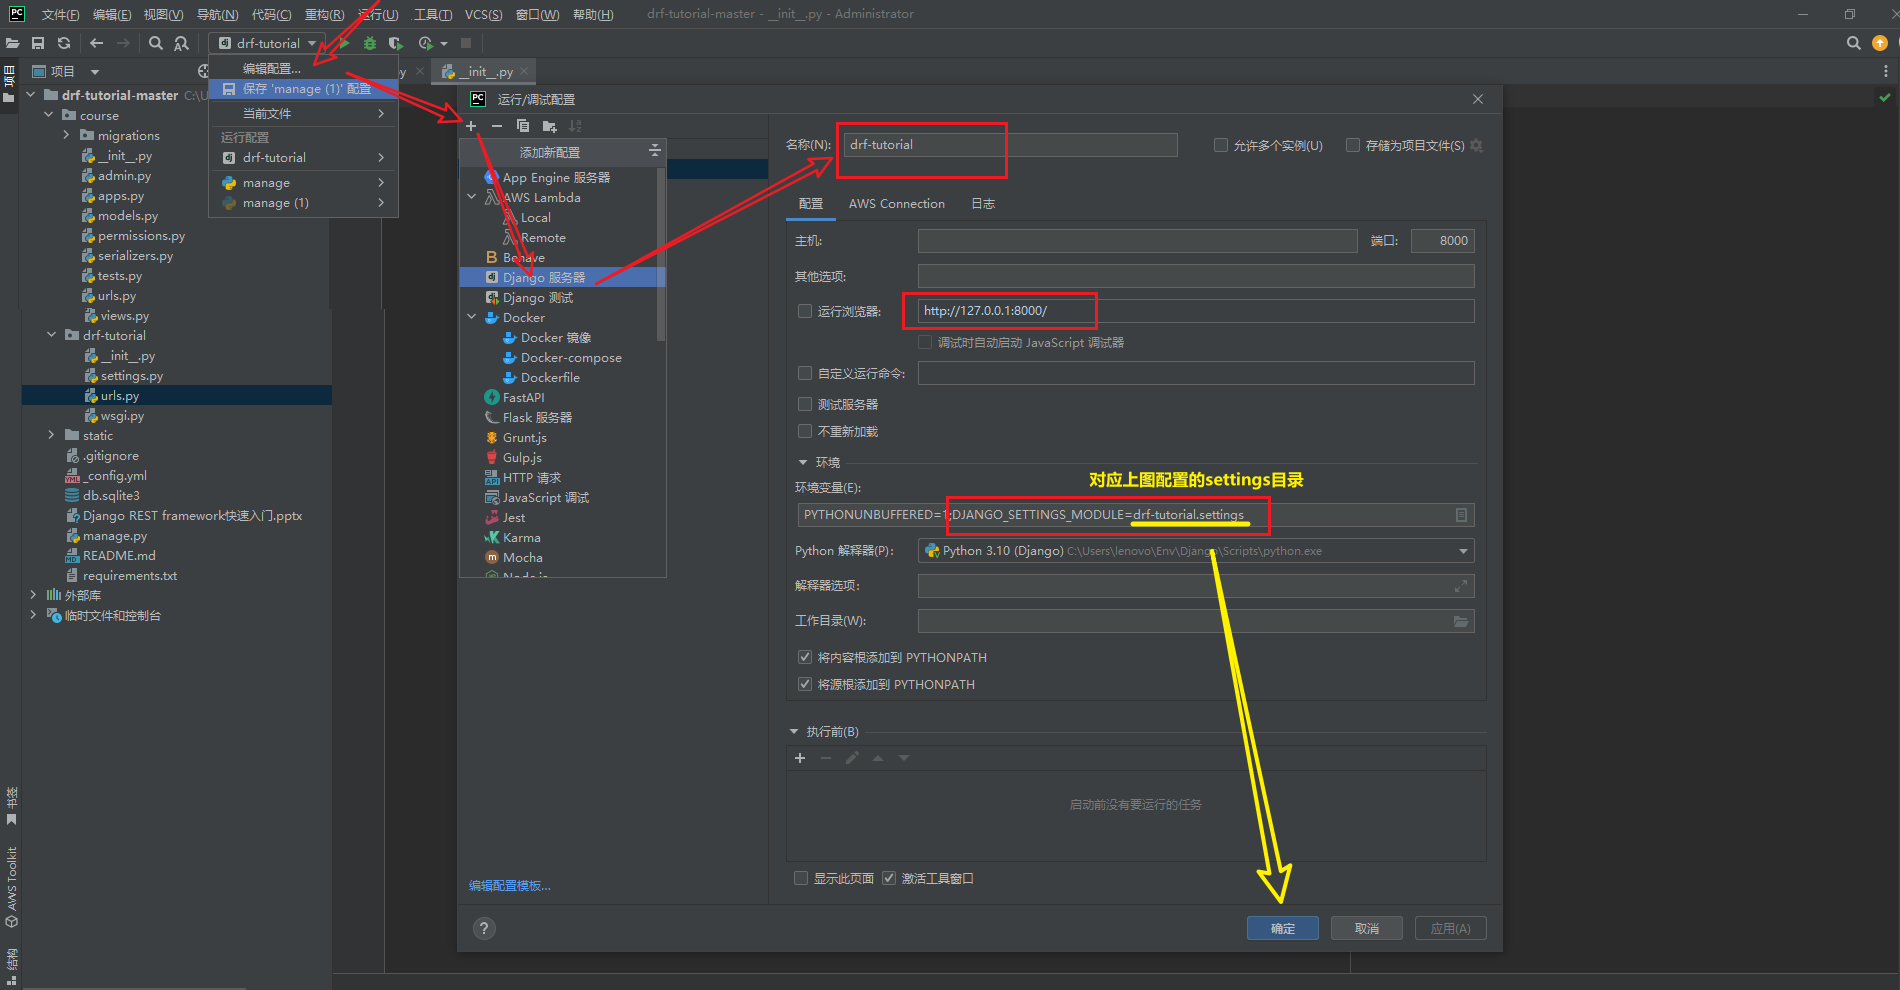1900x990 pixels.
Task: Check 存储为项目文件 checkbox
Action: [x=1353, y=145]
